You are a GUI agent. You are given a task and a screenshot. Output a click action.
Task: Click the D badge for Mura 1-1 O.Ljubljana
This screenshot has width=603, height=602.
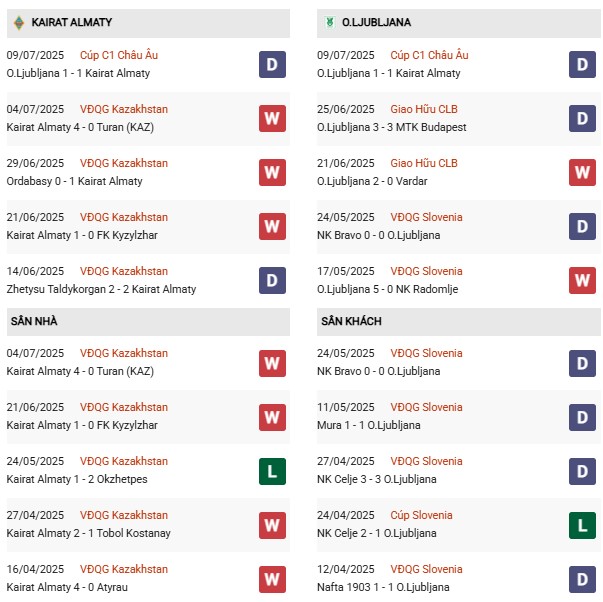[583, 416]
